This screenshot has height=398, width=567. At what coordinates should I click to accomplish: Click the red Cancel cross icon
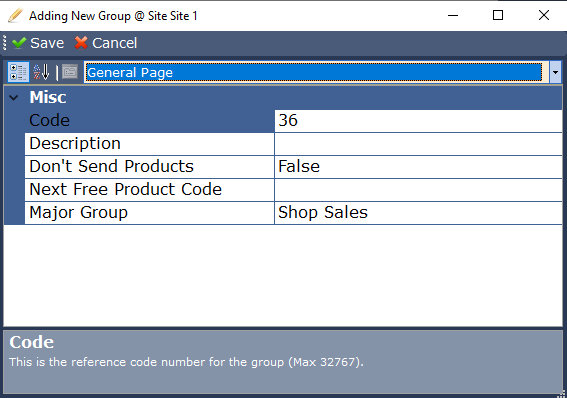click(81, 43)
